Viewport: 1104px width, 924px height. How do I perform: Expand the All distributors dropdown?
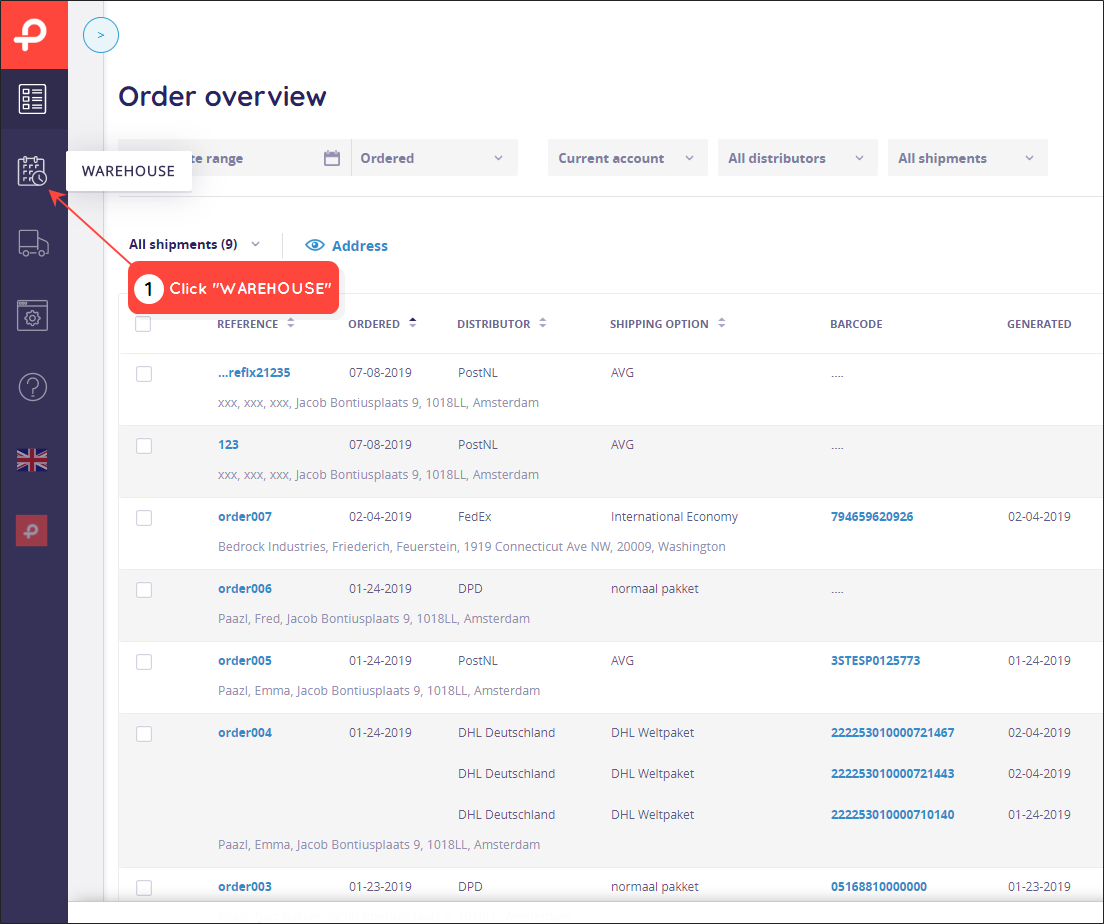[798, 158]
